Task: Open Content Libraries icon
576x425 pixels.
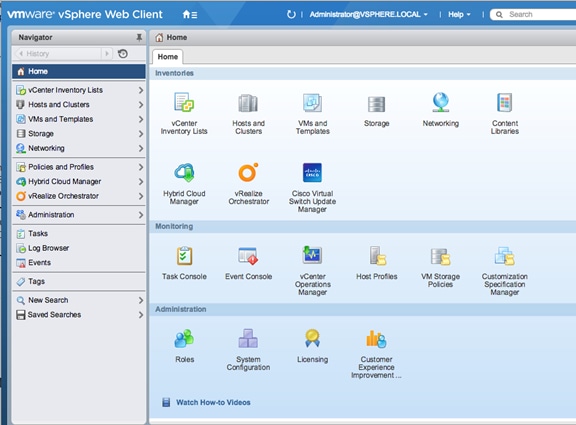Action: (504, 102)
